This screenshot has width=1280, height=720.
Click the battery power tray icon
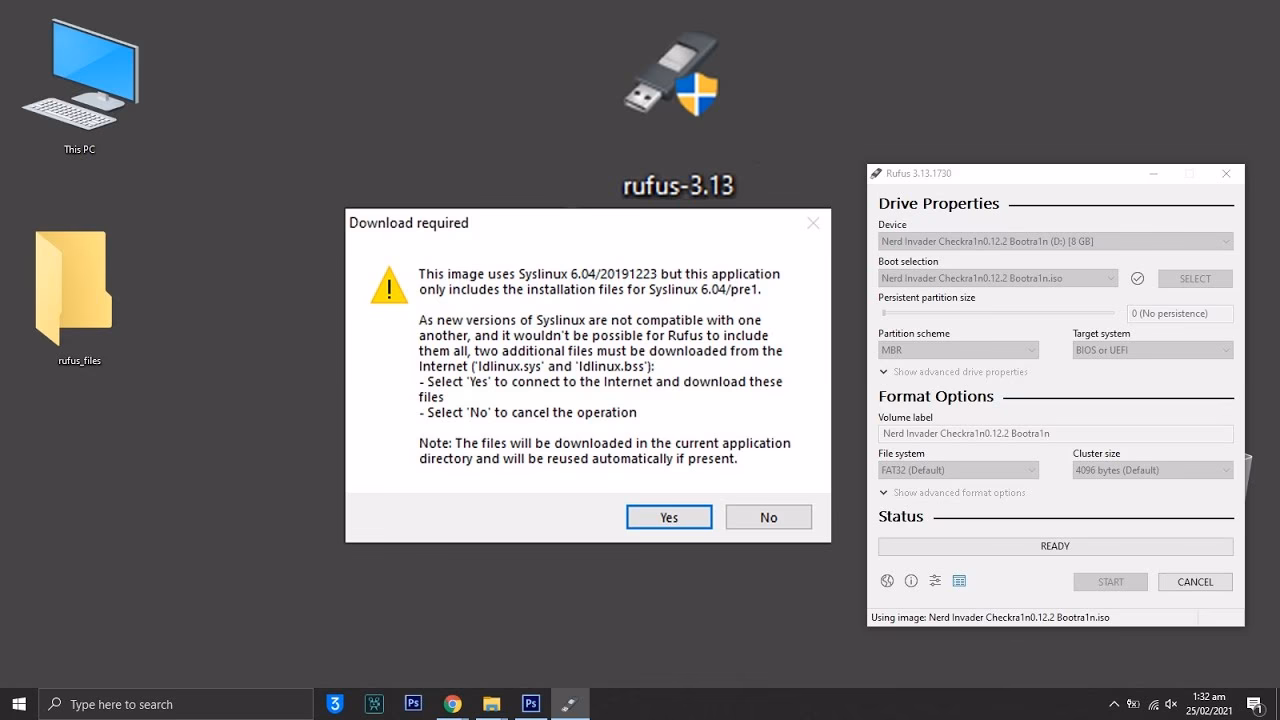pyautogui.click(x=1133, y=704)
